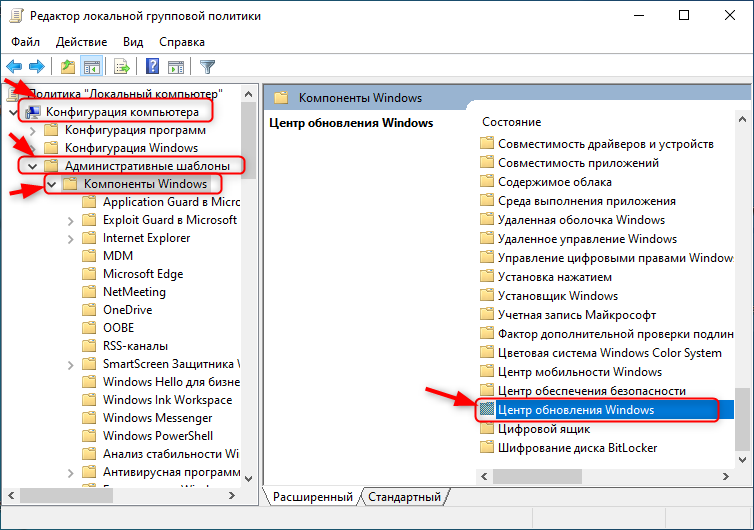Click folder icon next to OOBE
The image size is (754, 530).
point(89,328)
